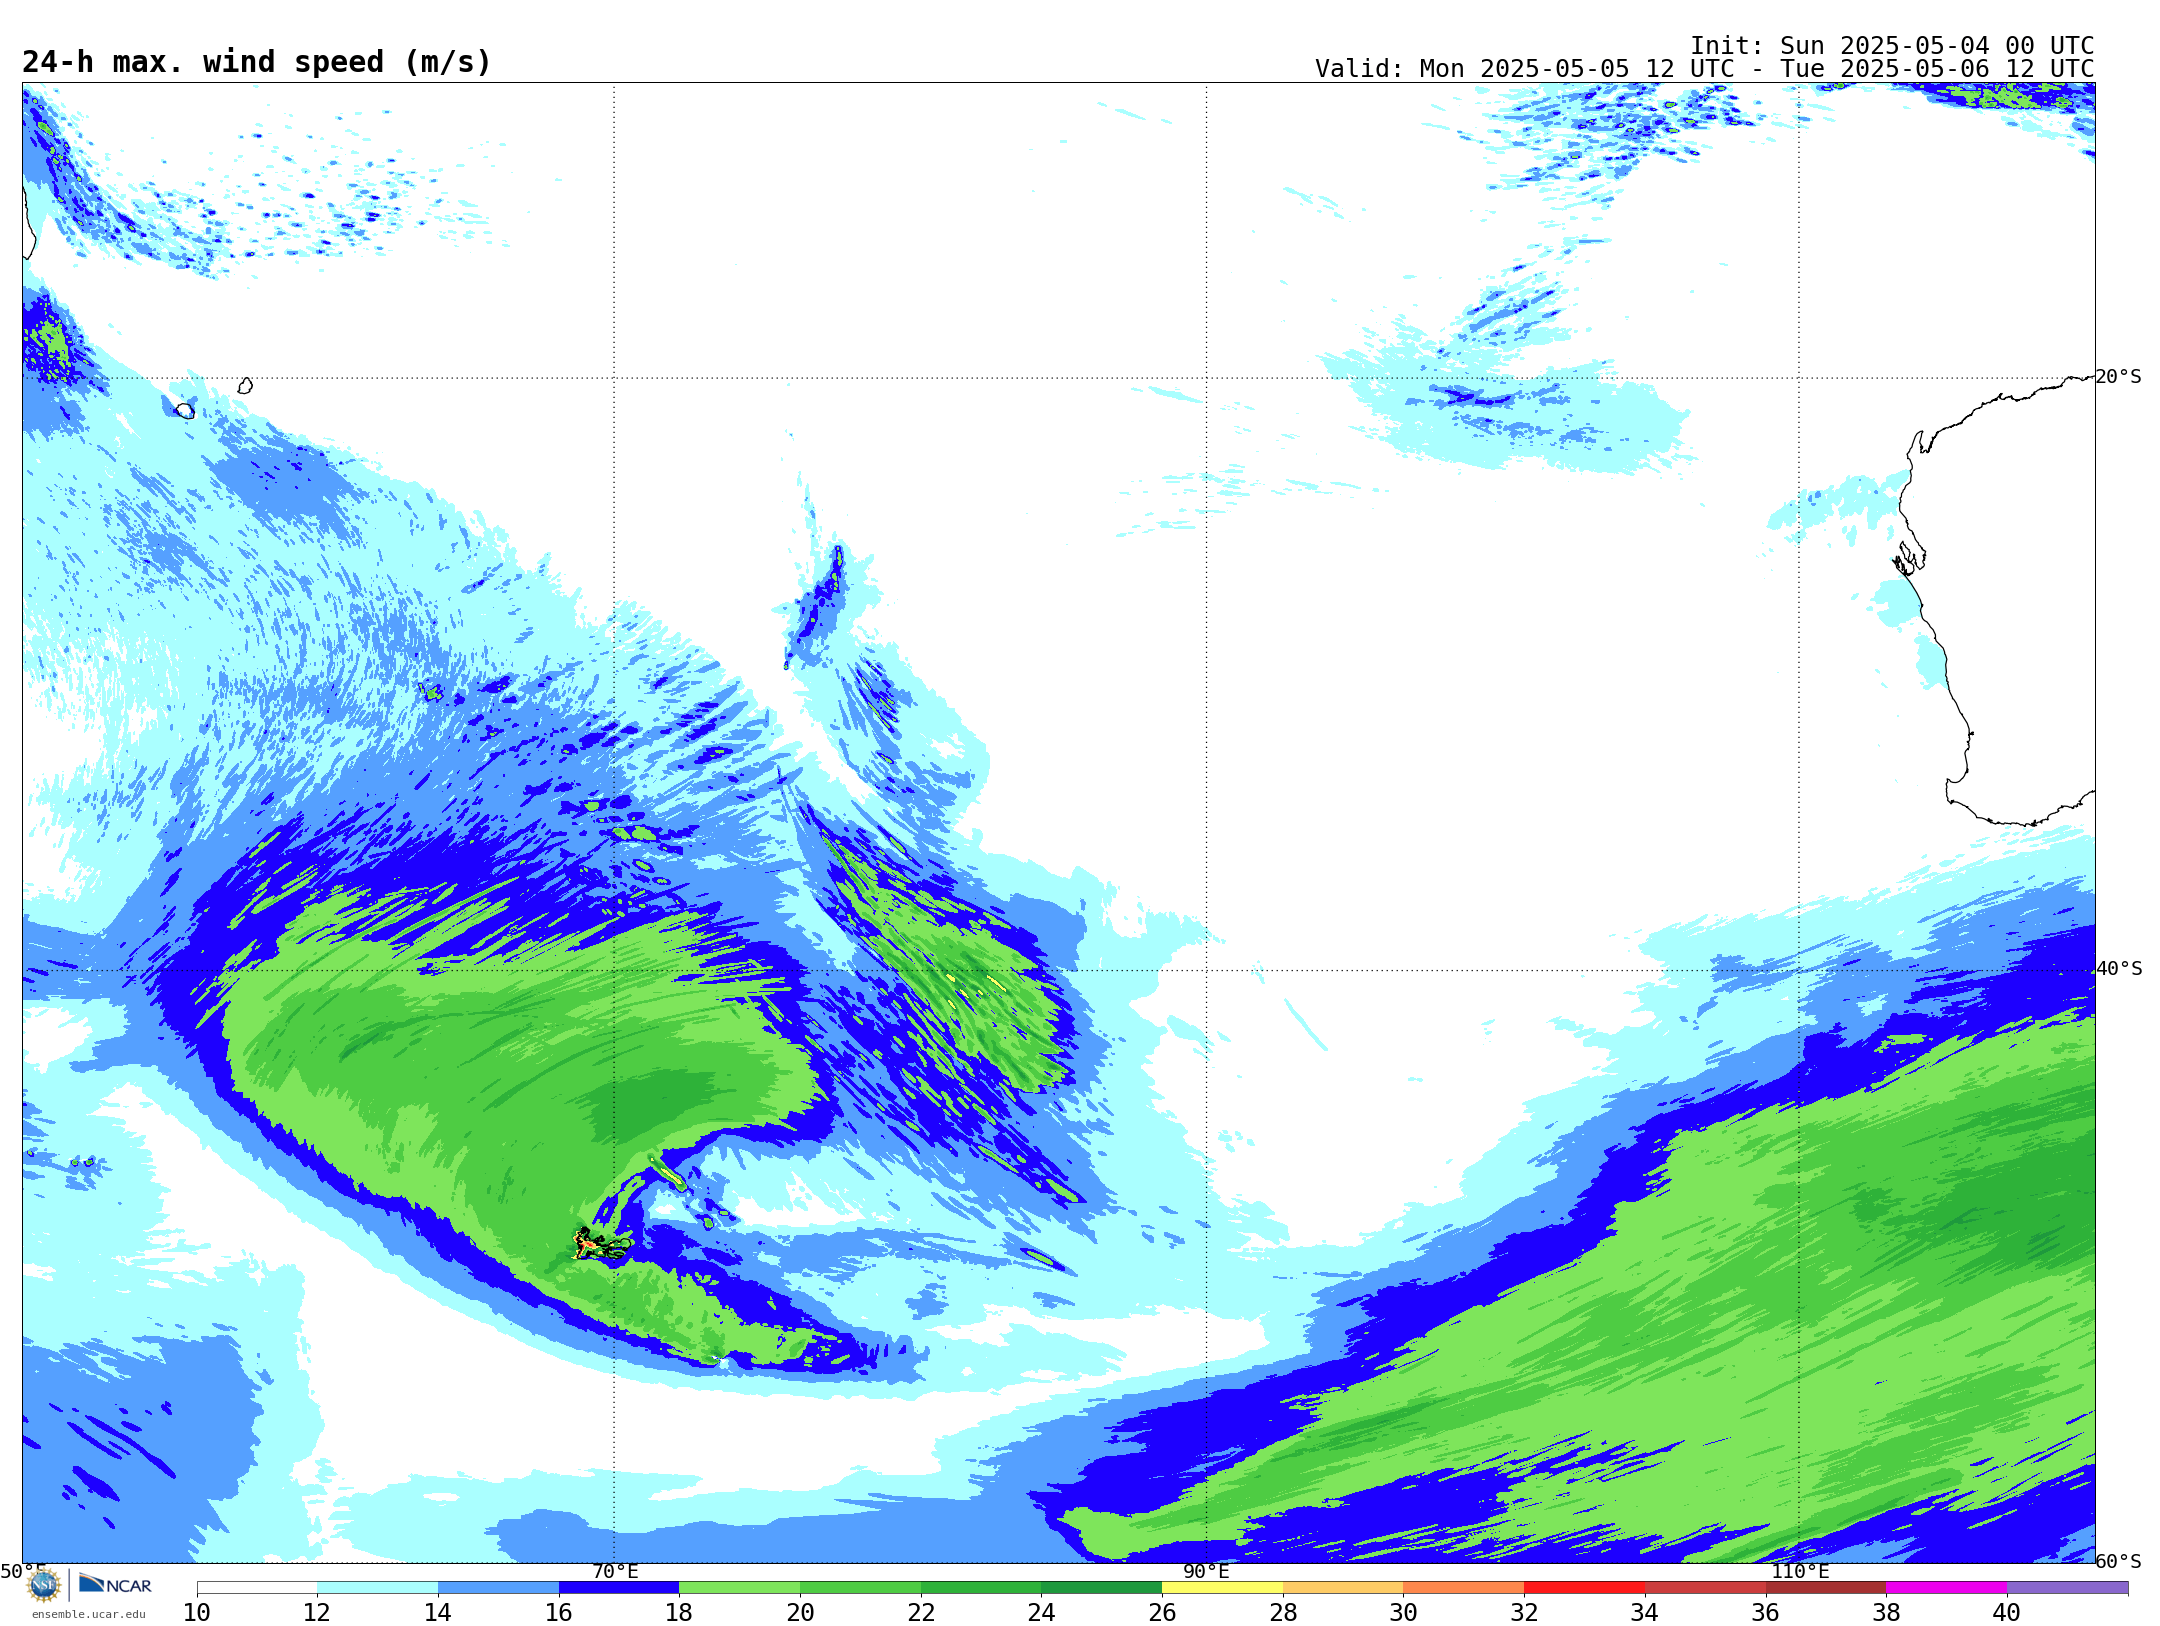Click the 90°E longitude label
The image size is (2160, 1626).
point(1206,1571)
